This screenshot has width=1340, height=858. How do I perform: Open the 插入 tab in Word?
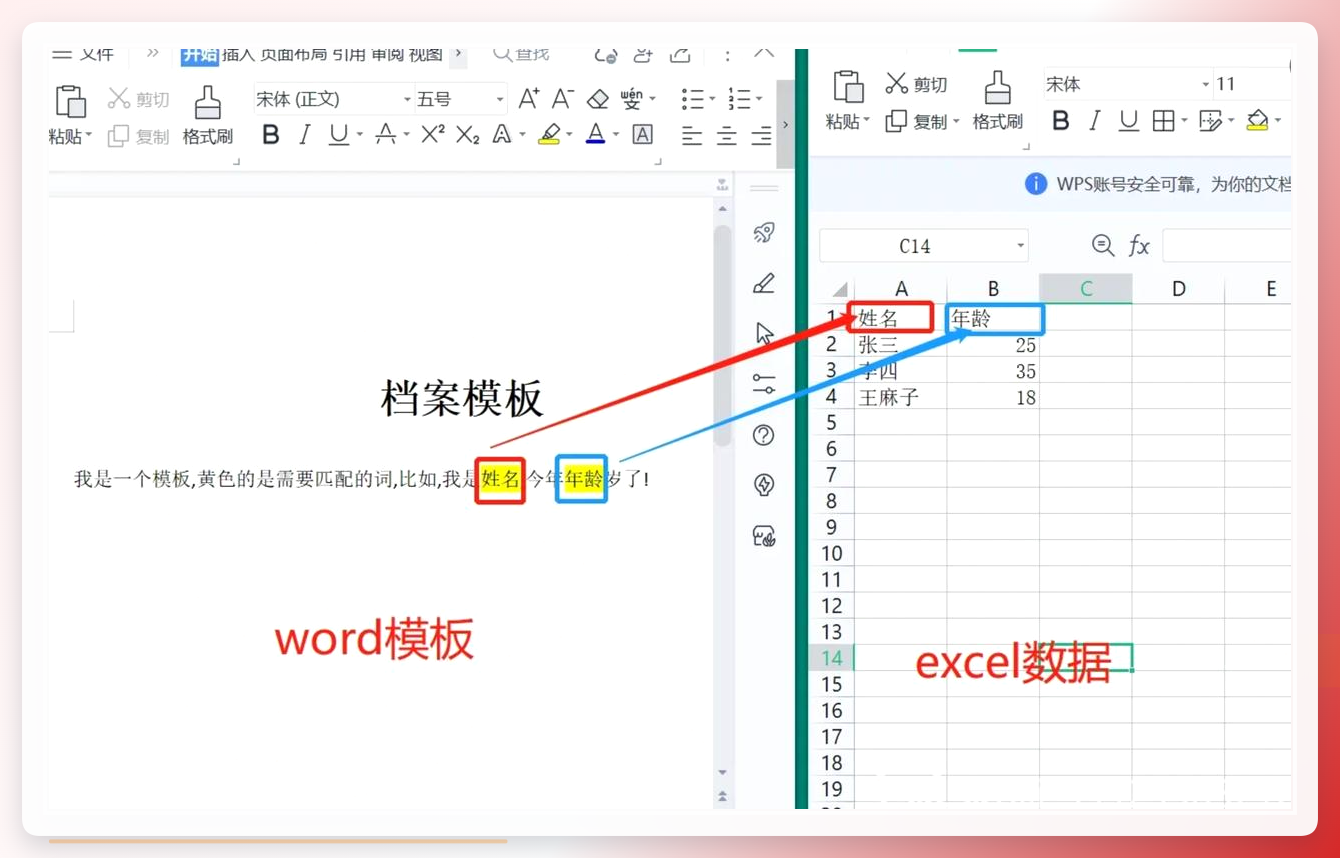(x=239, y=54)
